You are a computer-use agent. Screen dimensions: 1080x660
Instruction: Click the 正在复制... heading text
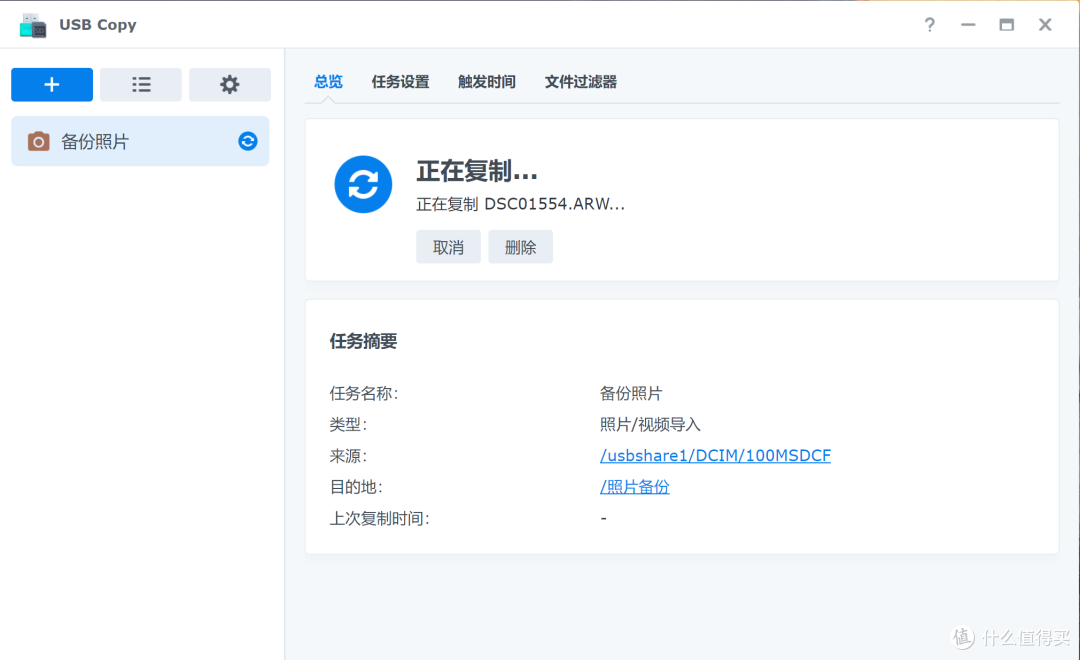coord(477,171)
